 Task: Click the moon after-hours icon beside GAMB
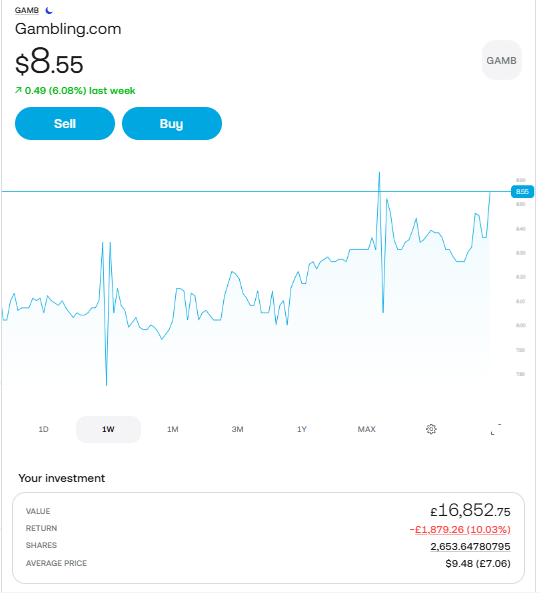(x=49, y=11)
